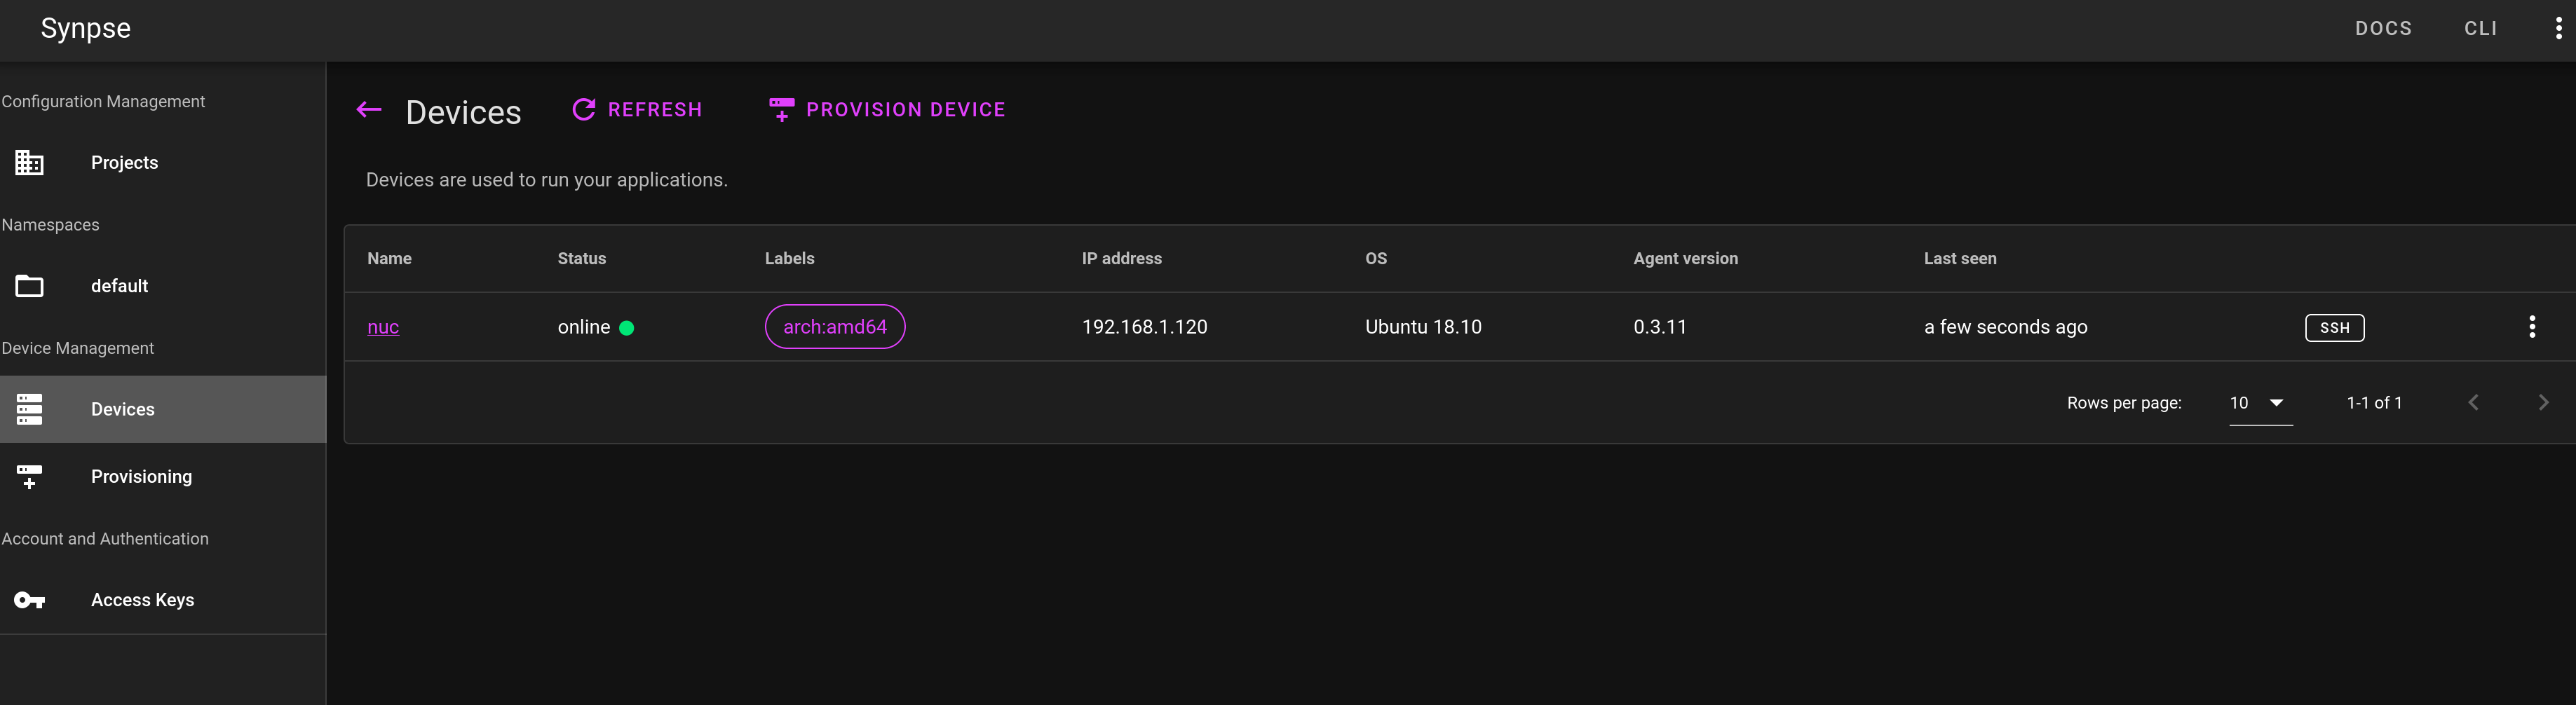Go back using the arrow beside Devices heading
Viewport: 2576px width, 705px height.
coord(369,110)
